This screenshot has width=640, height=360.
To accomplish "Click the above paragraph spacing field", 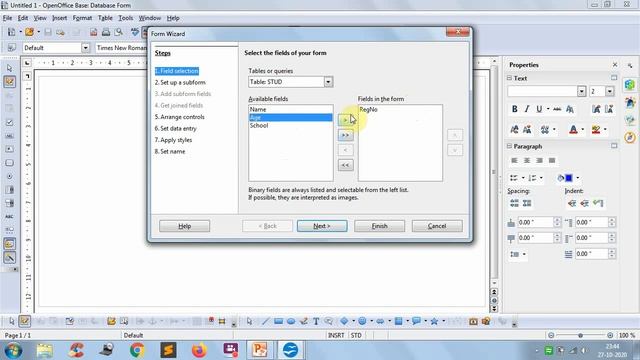I will 535,222.
